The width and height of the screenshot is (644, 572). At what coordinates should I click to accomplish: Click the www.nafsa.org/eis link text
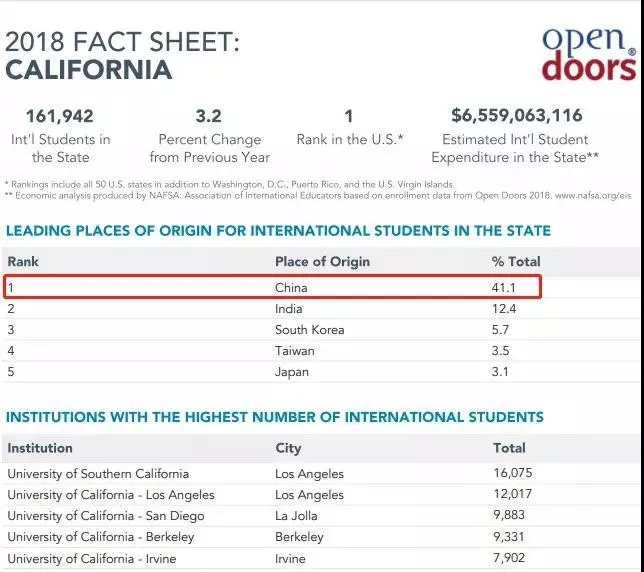coord(593,195)
